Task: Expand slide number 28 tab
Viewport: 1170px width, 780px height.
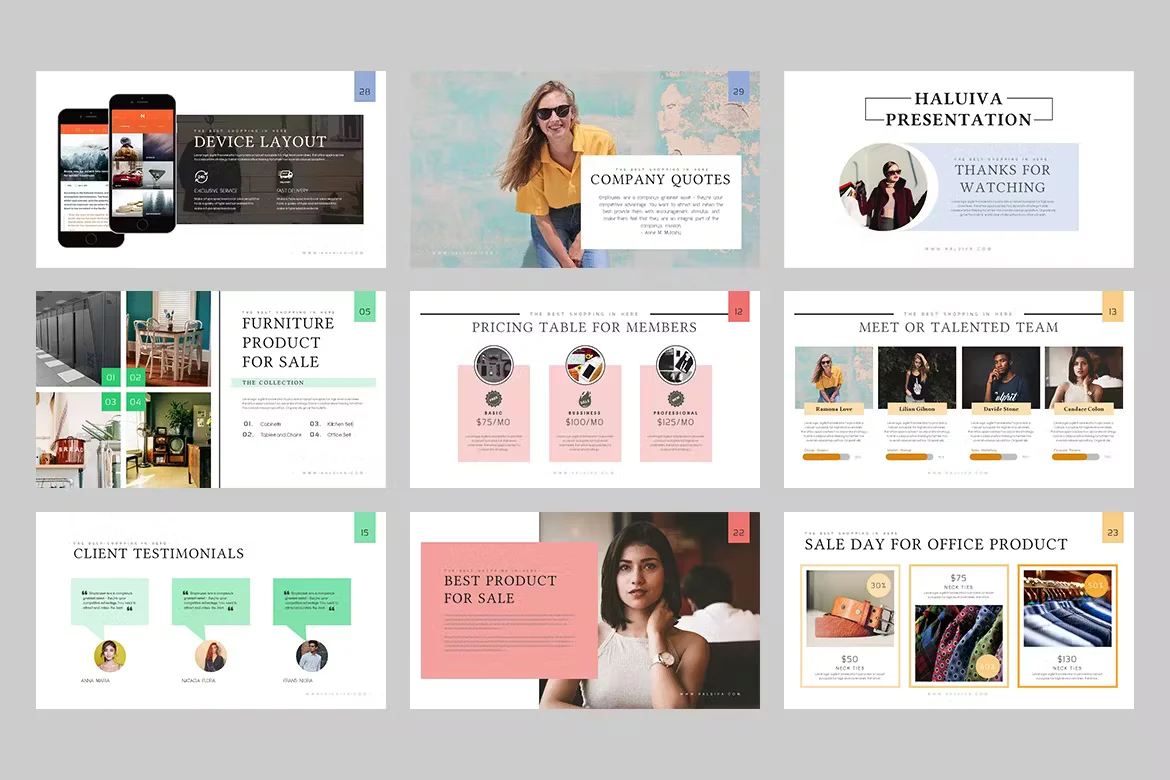Action: 365,88
